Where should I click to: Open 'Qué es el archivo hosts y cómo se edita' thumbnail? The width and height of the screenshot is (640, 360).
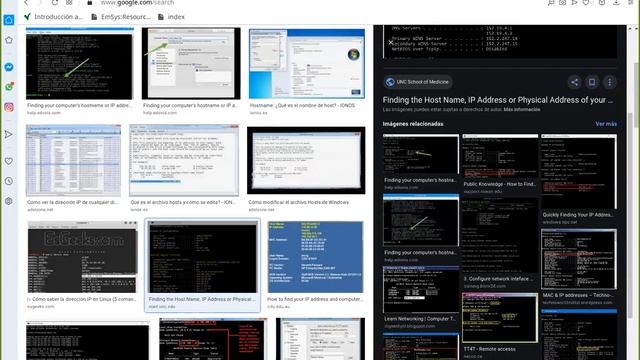click(184, 160)
